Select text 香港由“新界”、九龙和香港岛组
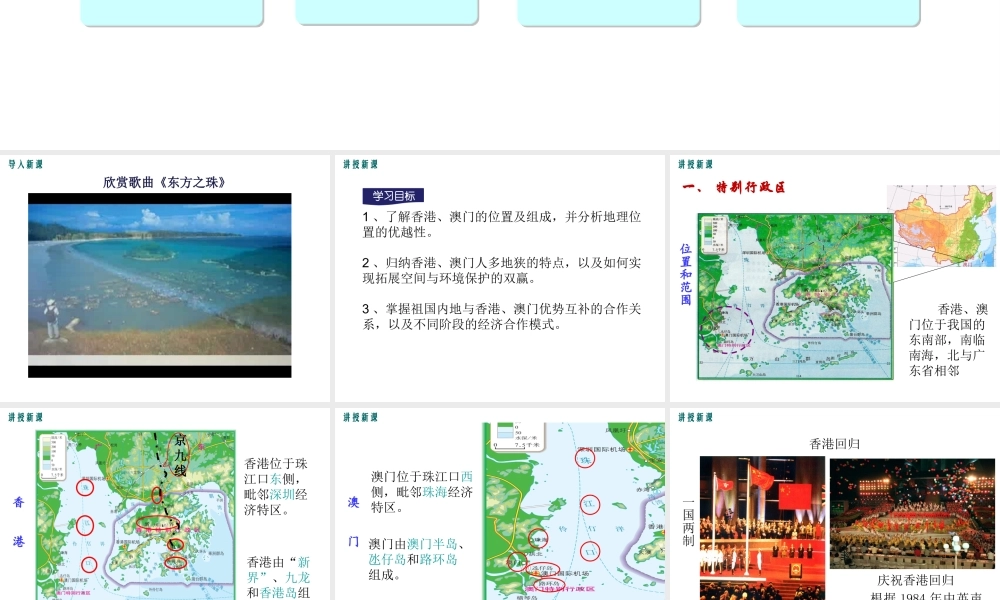1000x600 pixels. [278, 578]
